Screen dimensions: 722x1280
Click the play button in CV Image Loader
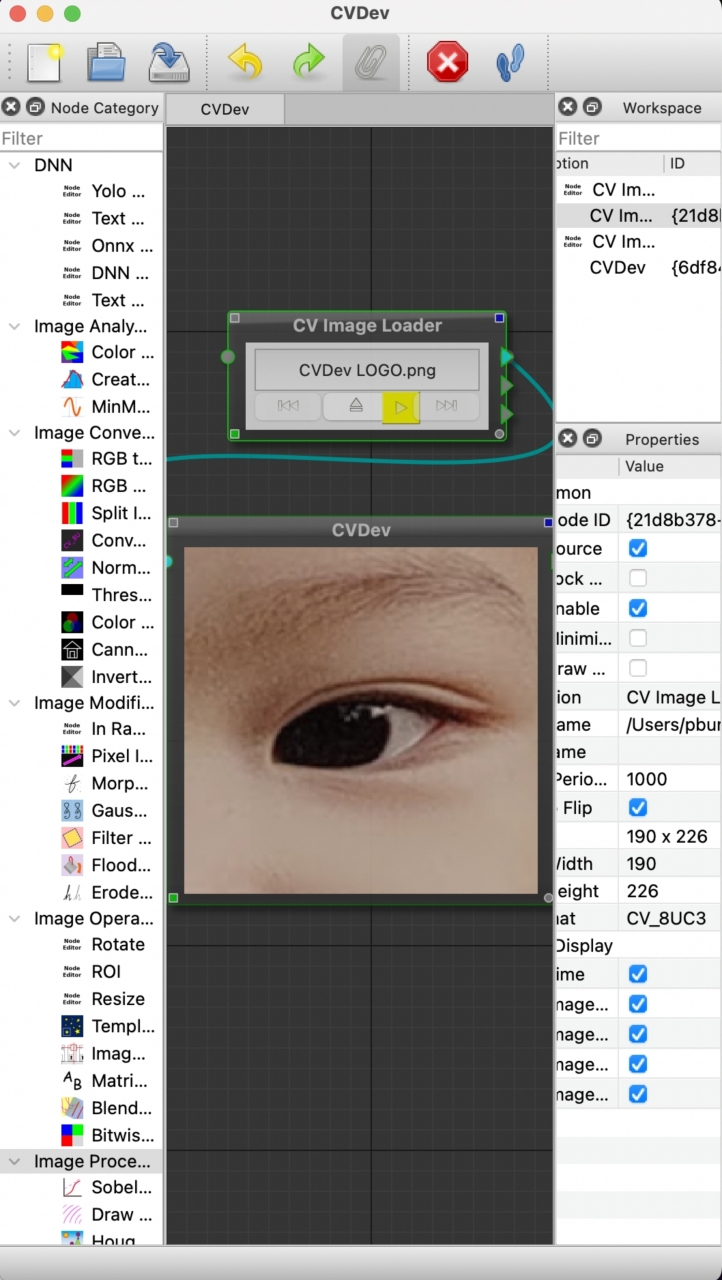coord(400,407)
